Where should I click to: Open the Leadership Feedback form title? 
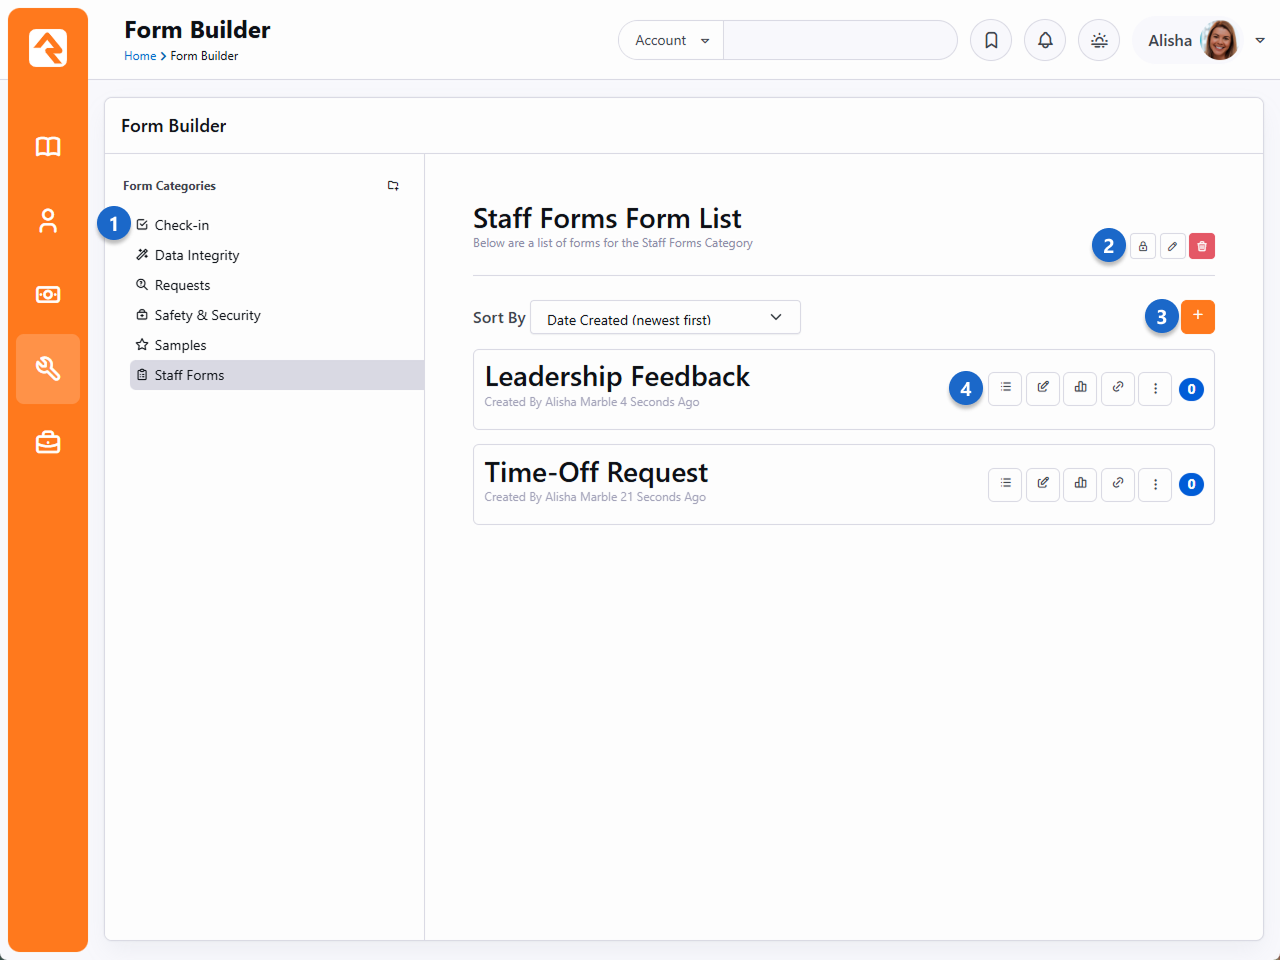click(617, 377)
